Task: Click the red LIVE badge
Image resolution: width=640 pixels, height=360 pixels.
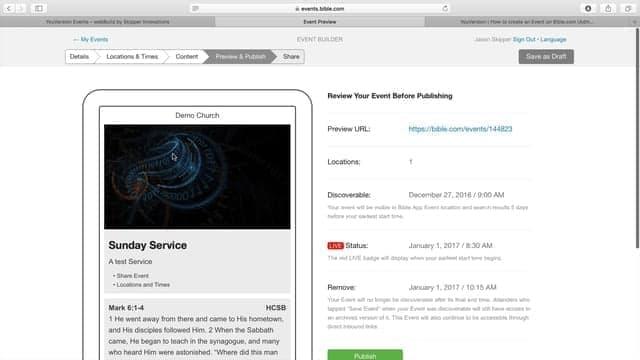Action: click(336, 246)
